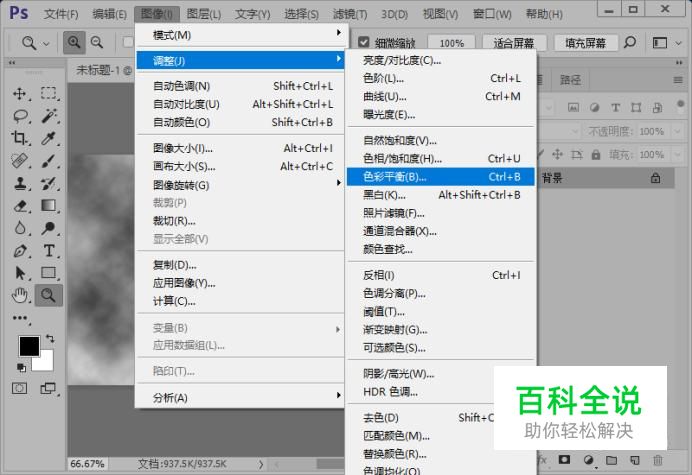Choose 色彩平衡(B)... from the menu

point(440,177)
